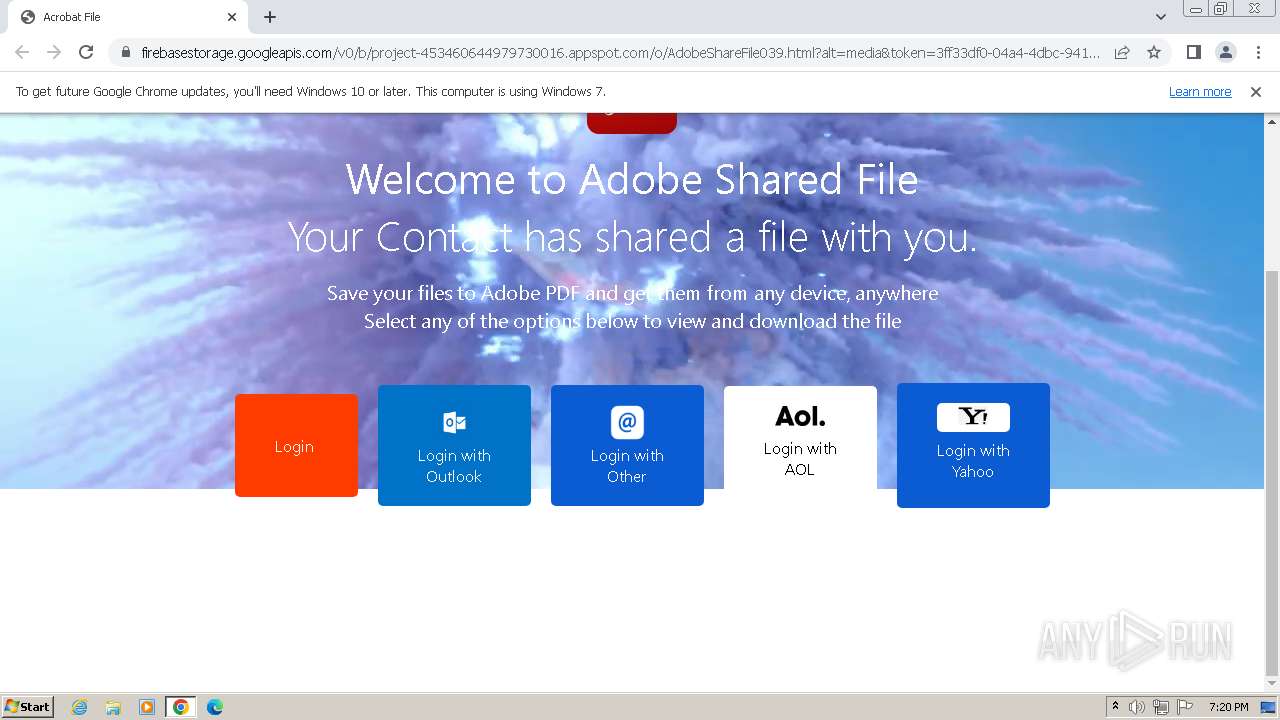Viewport: 1280px width, 720px height.
Task: Launch Microsoft Edge from taskbar
Action: click(215, 707)
